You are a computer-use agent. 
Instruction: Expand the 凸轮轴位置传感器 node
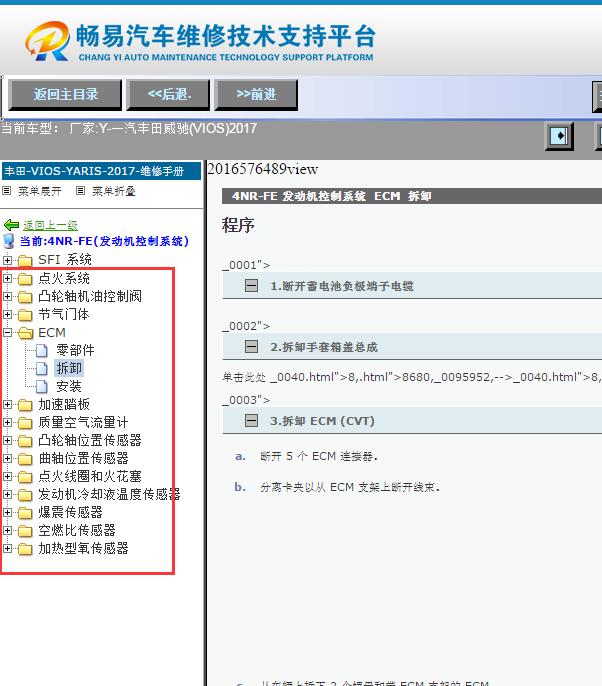[x=7, y=440]
